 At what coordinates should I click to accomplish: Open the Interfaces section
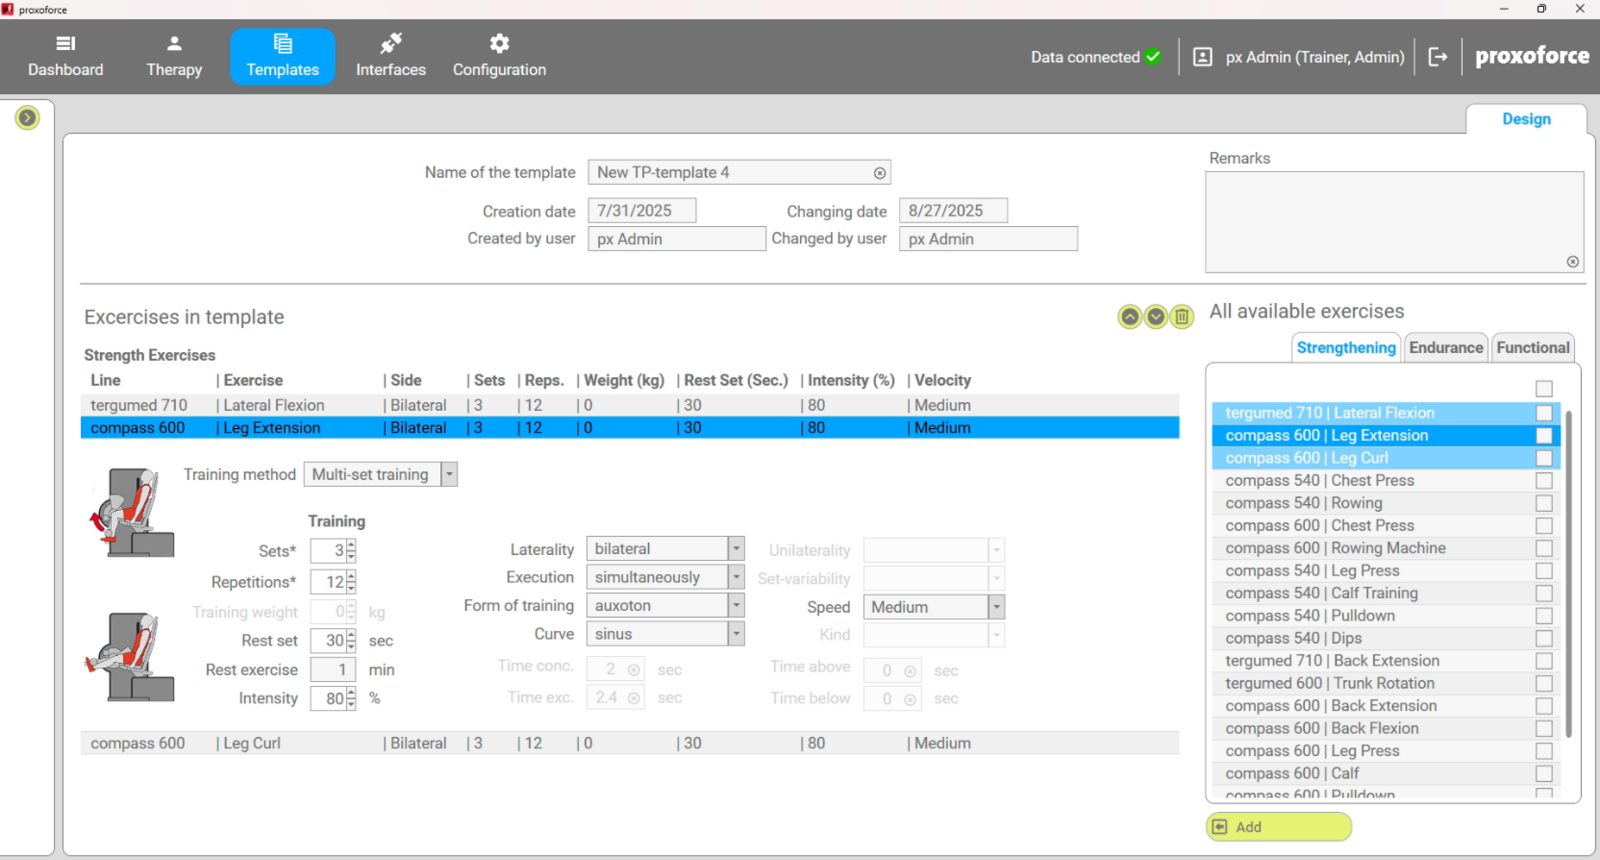pos(390,56)
